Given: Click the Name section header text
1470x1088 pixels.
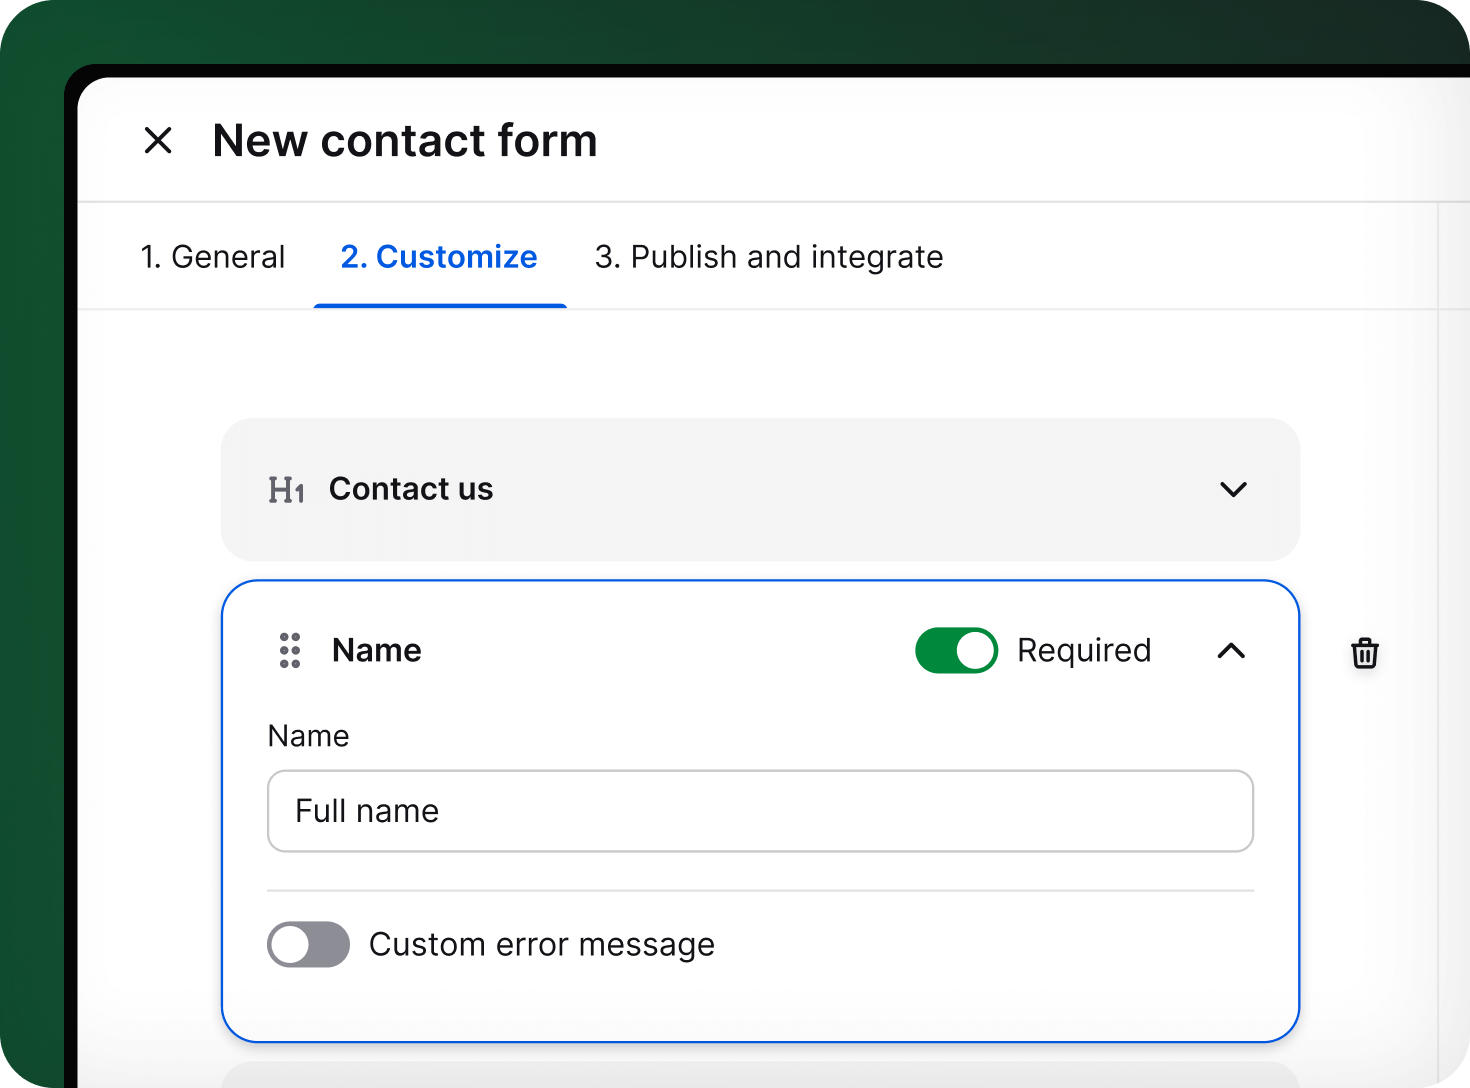Looking at the screenshot, I should (376, 650).
